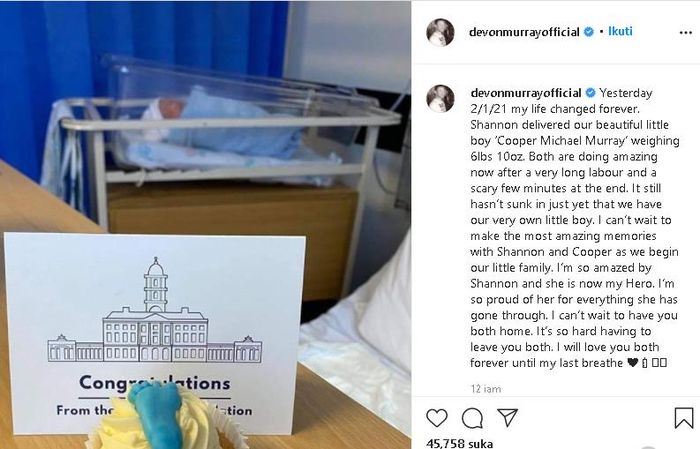Like the post with the heart icon

pos(437,418)
